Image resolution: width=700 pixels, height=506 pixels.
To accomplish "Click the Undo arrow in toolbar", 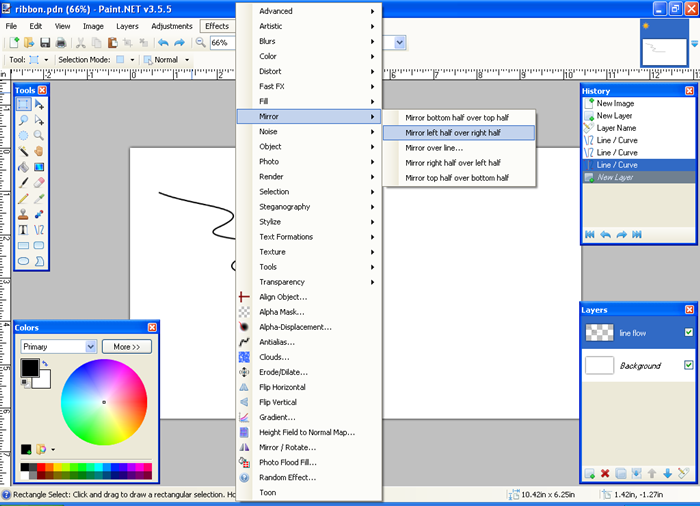I will (163, 42).
